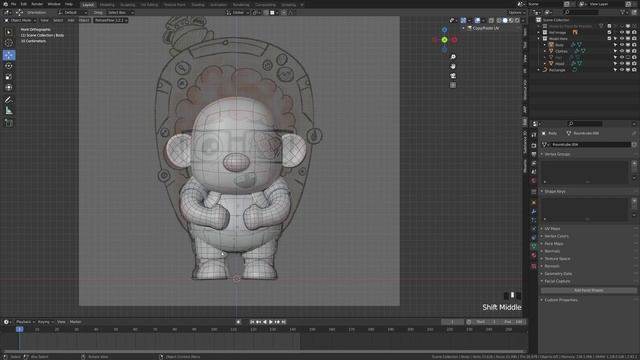Open the Edit menu
The width and height of the screenshot is (640, 360).
24,4
